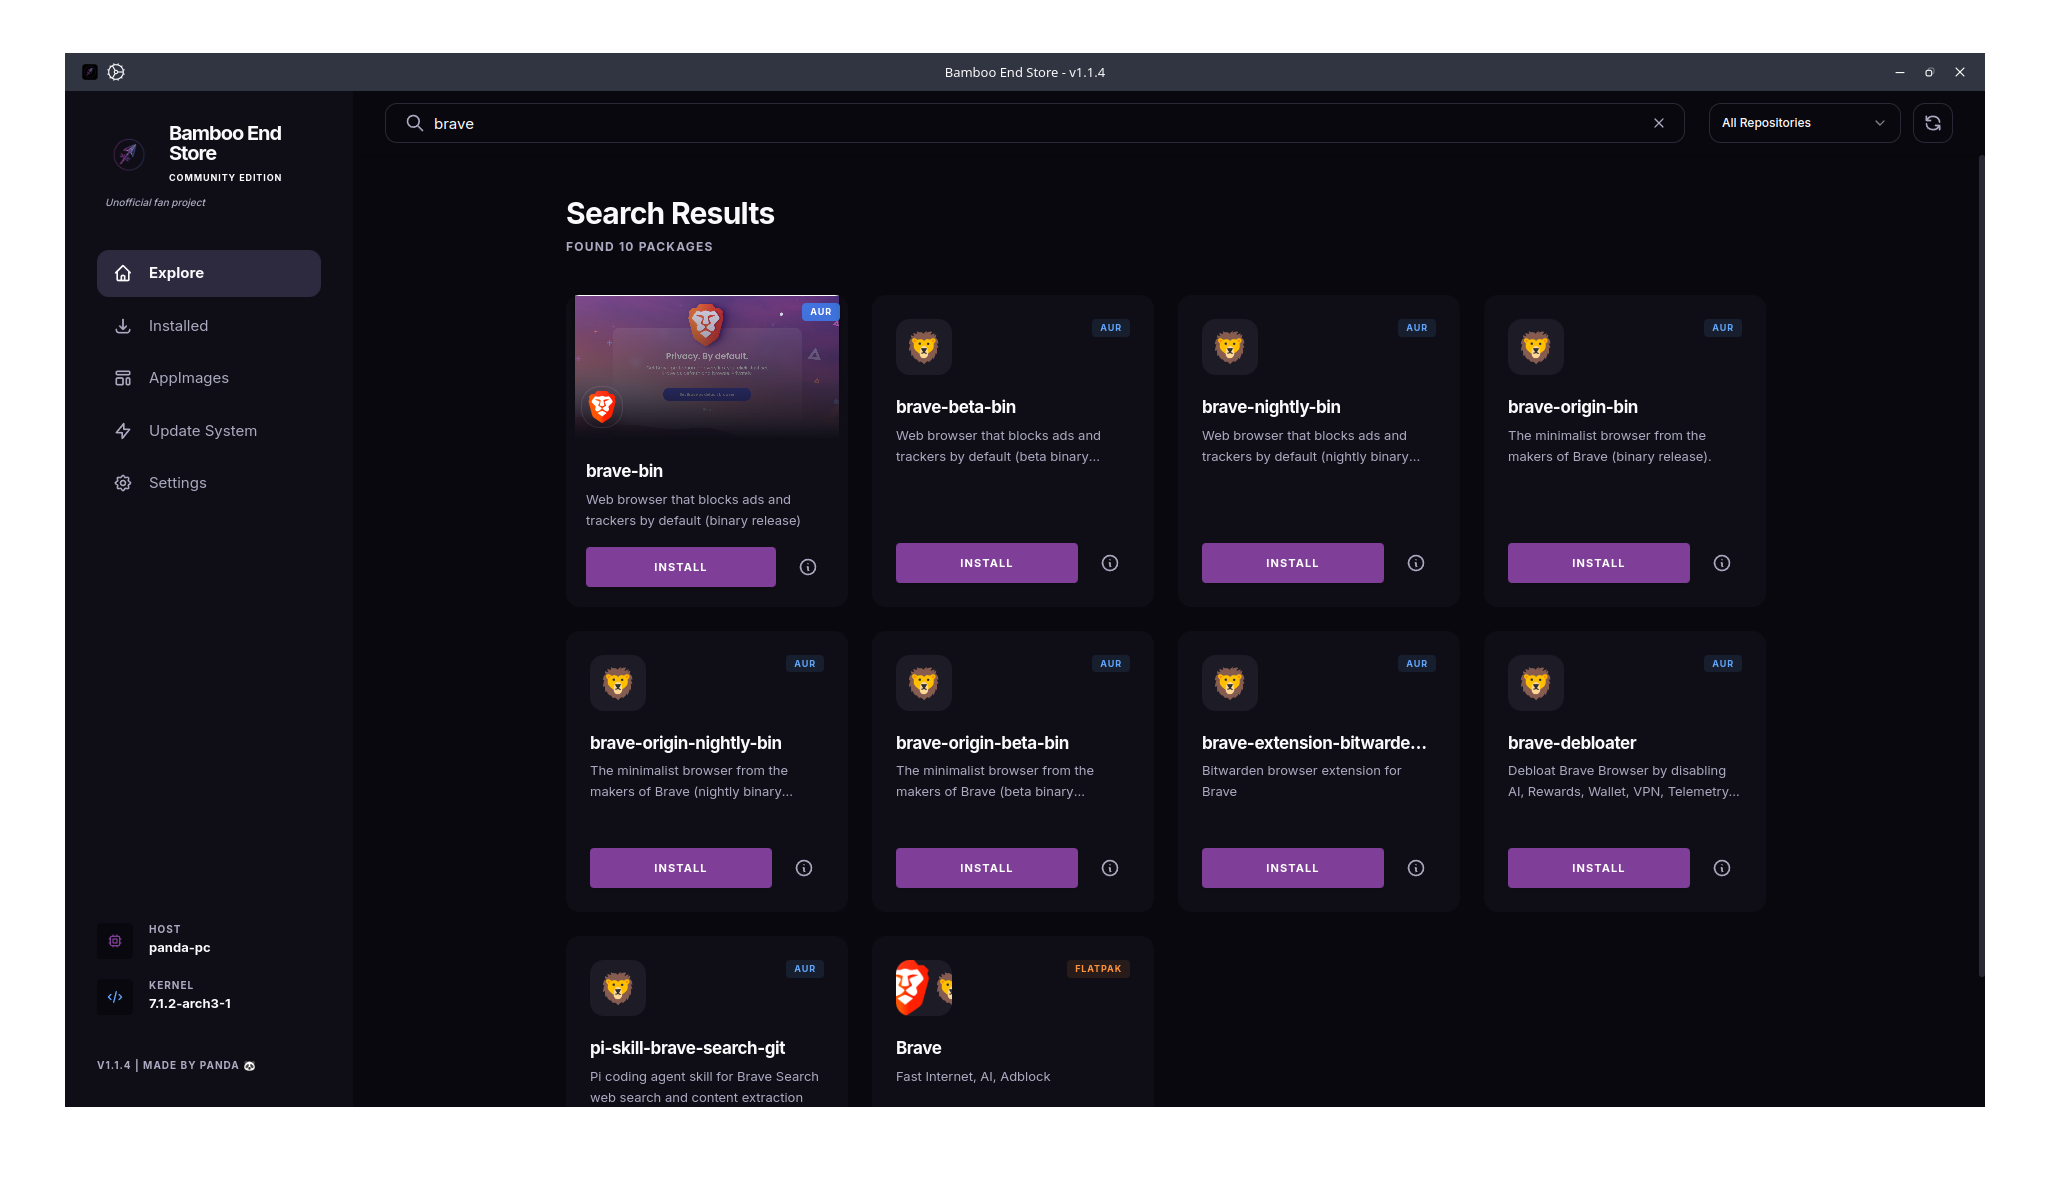Open the Installed section

point(209,326)
